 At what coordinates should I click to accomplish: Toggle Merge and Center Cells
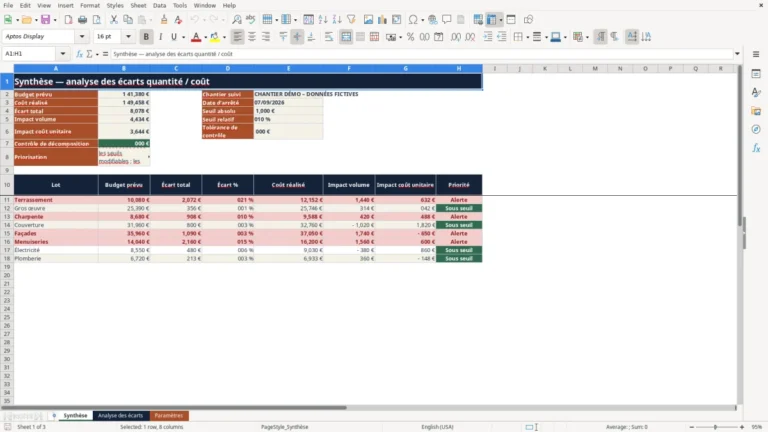(346, 37)
